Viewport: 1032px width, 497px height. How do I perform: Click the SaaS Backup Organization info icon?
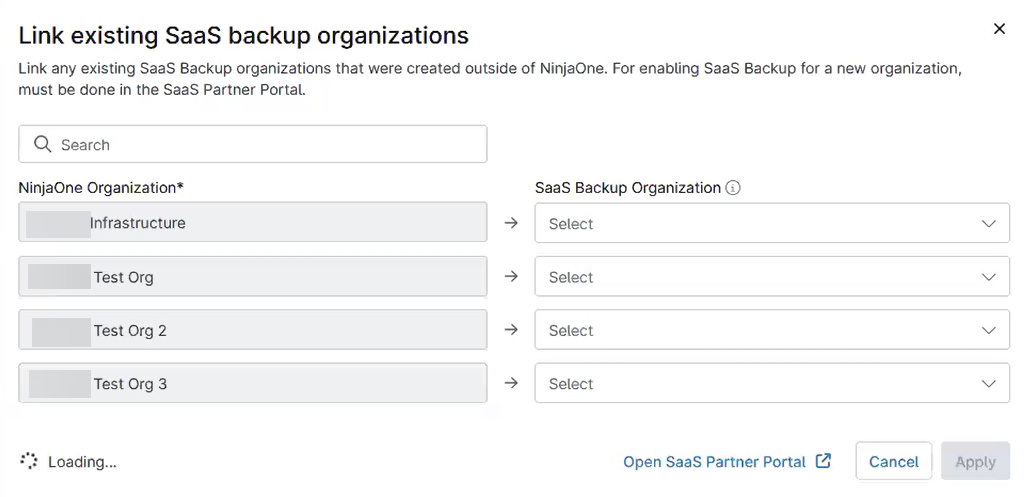coord(733,188)
